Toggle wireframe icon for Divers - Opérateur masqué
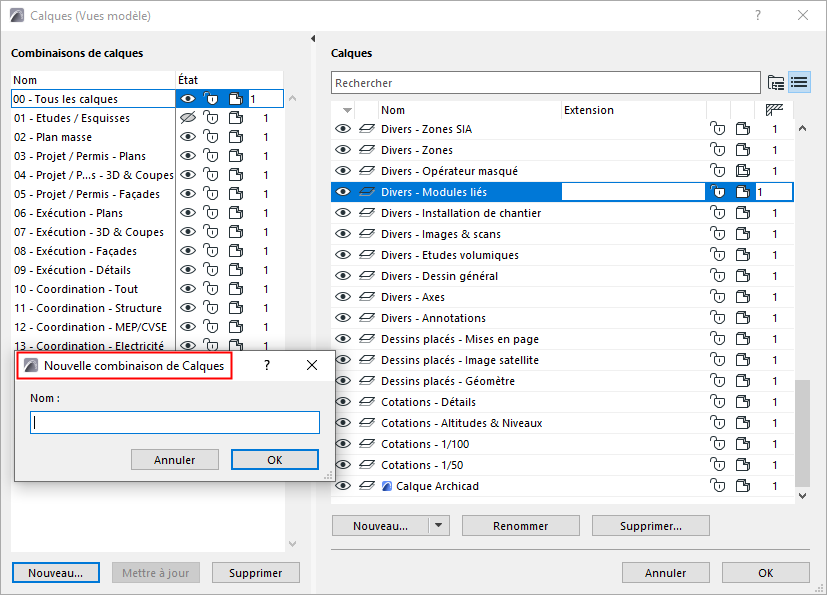 (x=743, y=171)
